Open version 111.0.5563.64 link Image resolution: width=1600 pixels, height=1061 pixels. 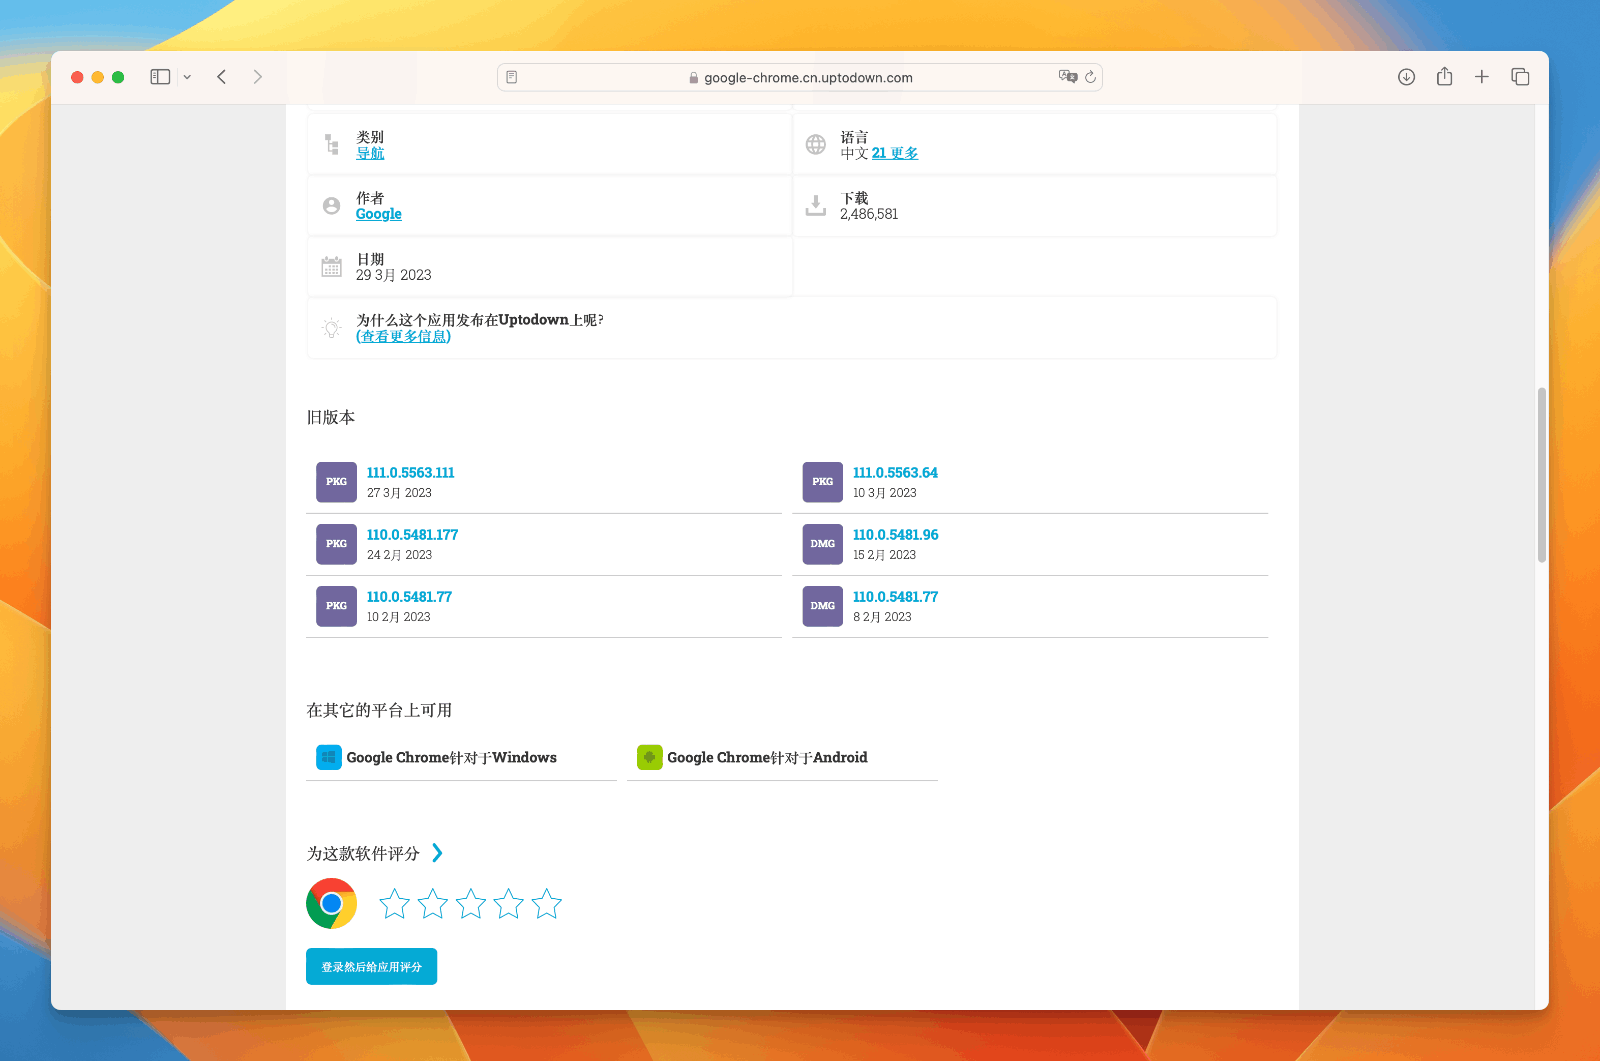[895, 473]
